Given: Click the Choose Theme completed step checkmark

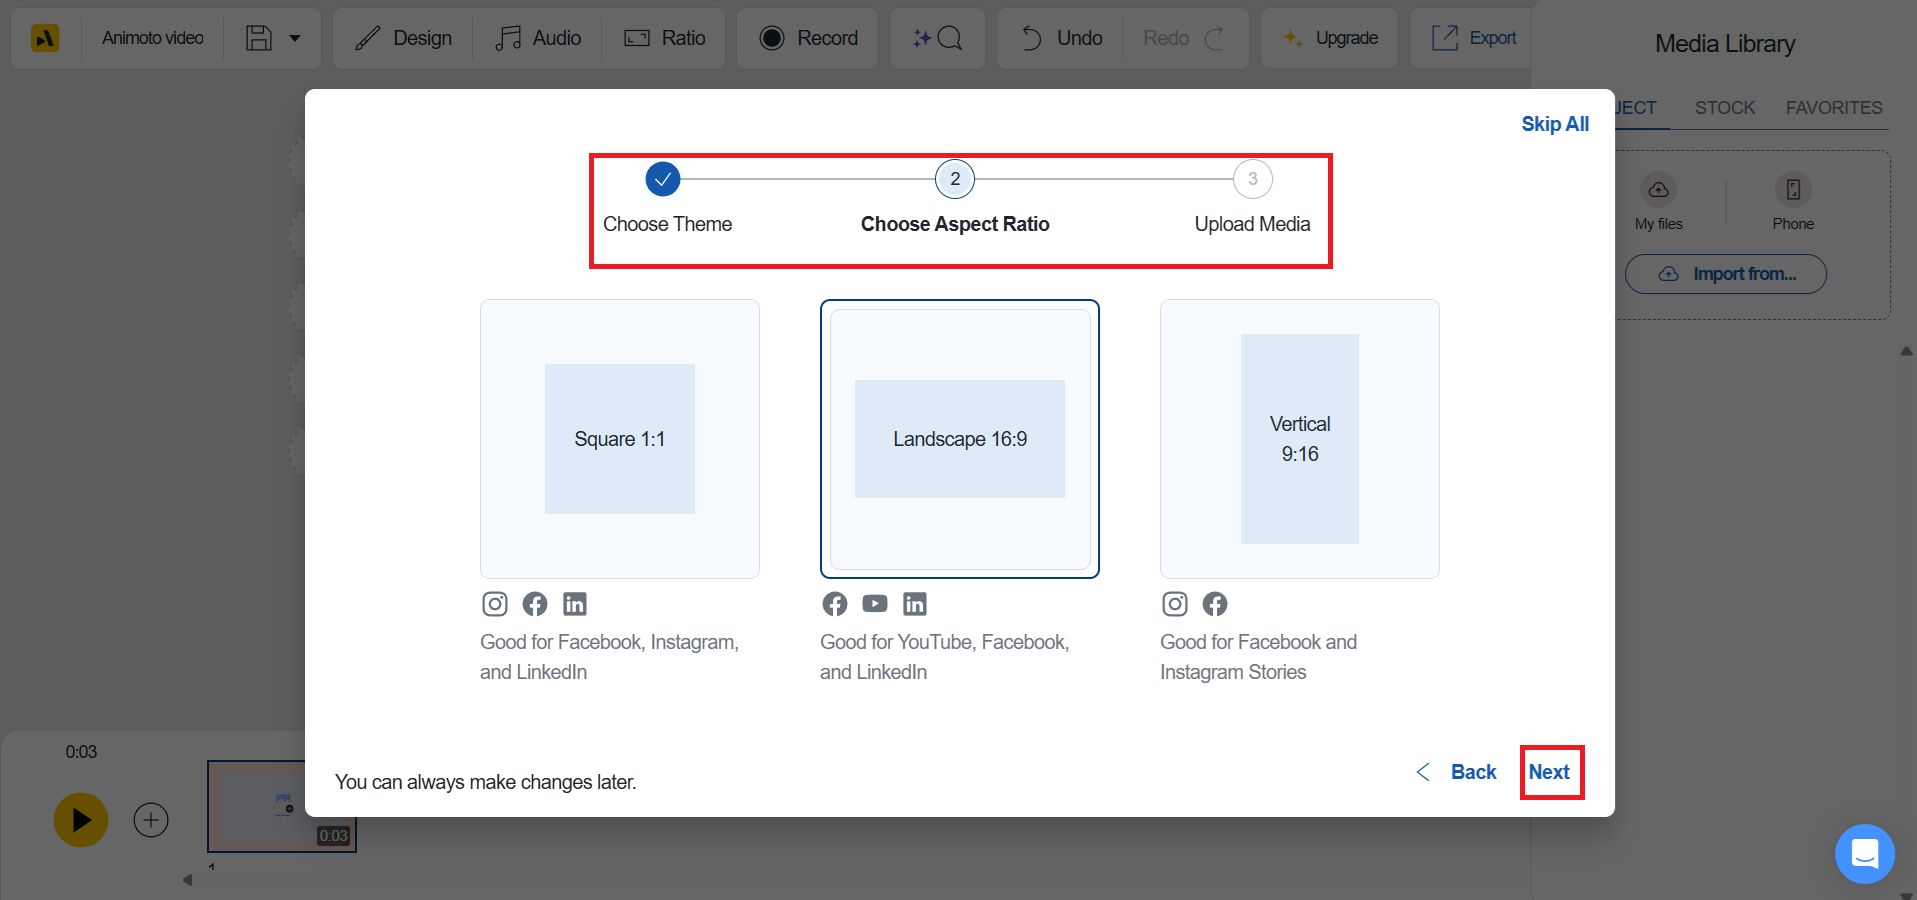Looking at the screenshot, I should click(663, 180).
